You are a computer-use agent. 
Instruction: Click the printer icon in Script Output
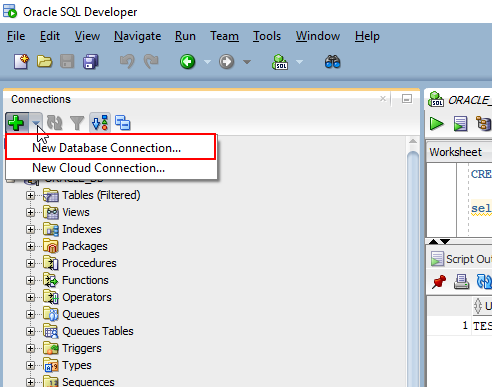[462, 282]
